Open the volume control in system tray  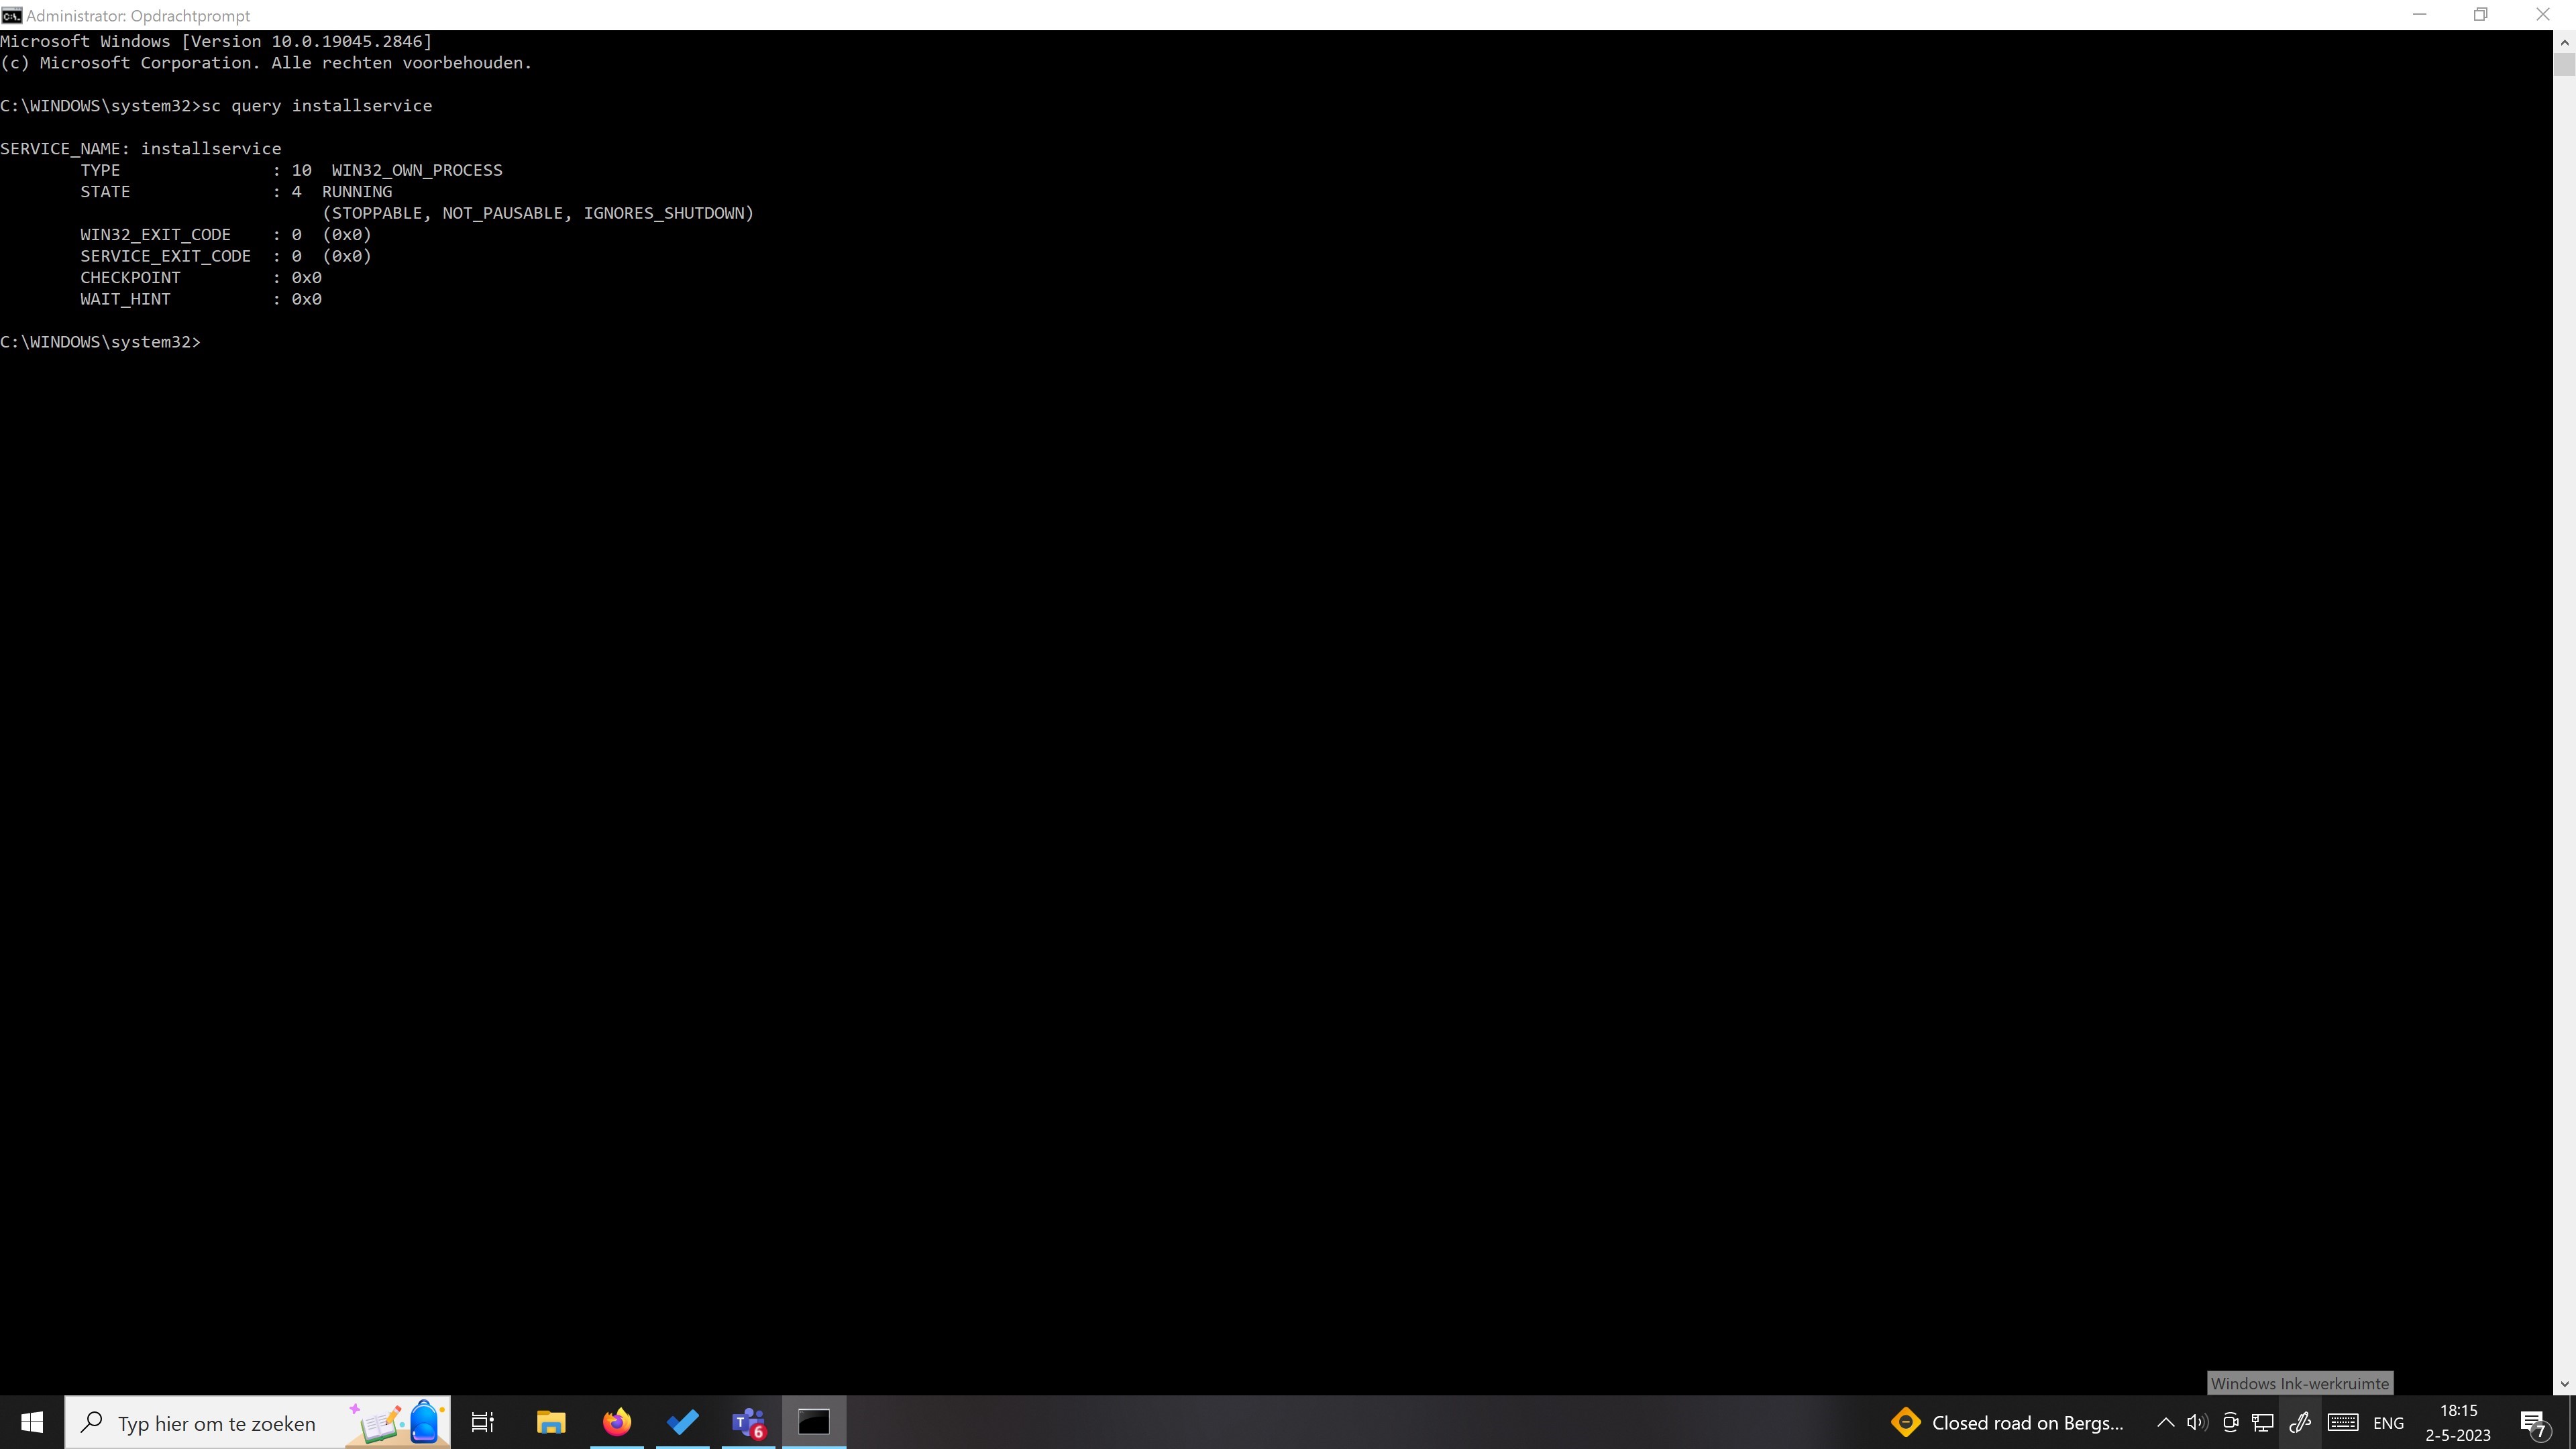(x=2197, y=1422)
